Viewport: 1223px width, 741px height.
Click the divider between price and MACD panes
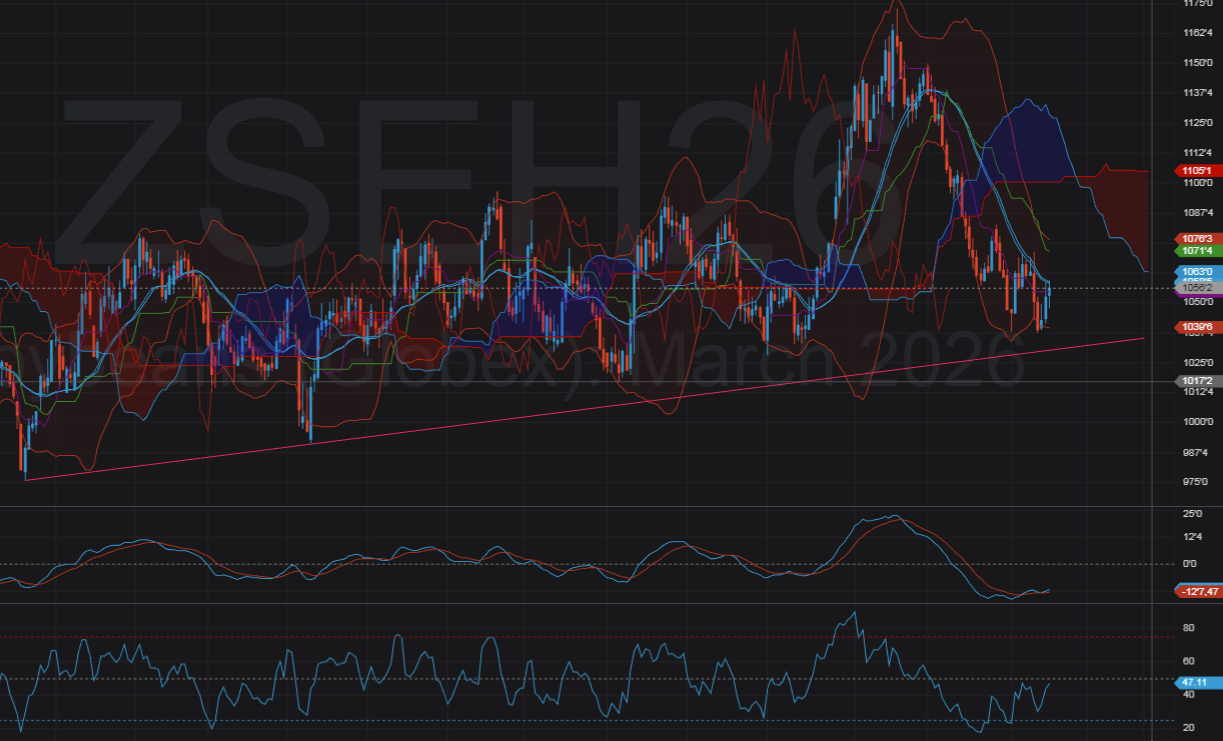pyautogui.click(x=600, y=507)
